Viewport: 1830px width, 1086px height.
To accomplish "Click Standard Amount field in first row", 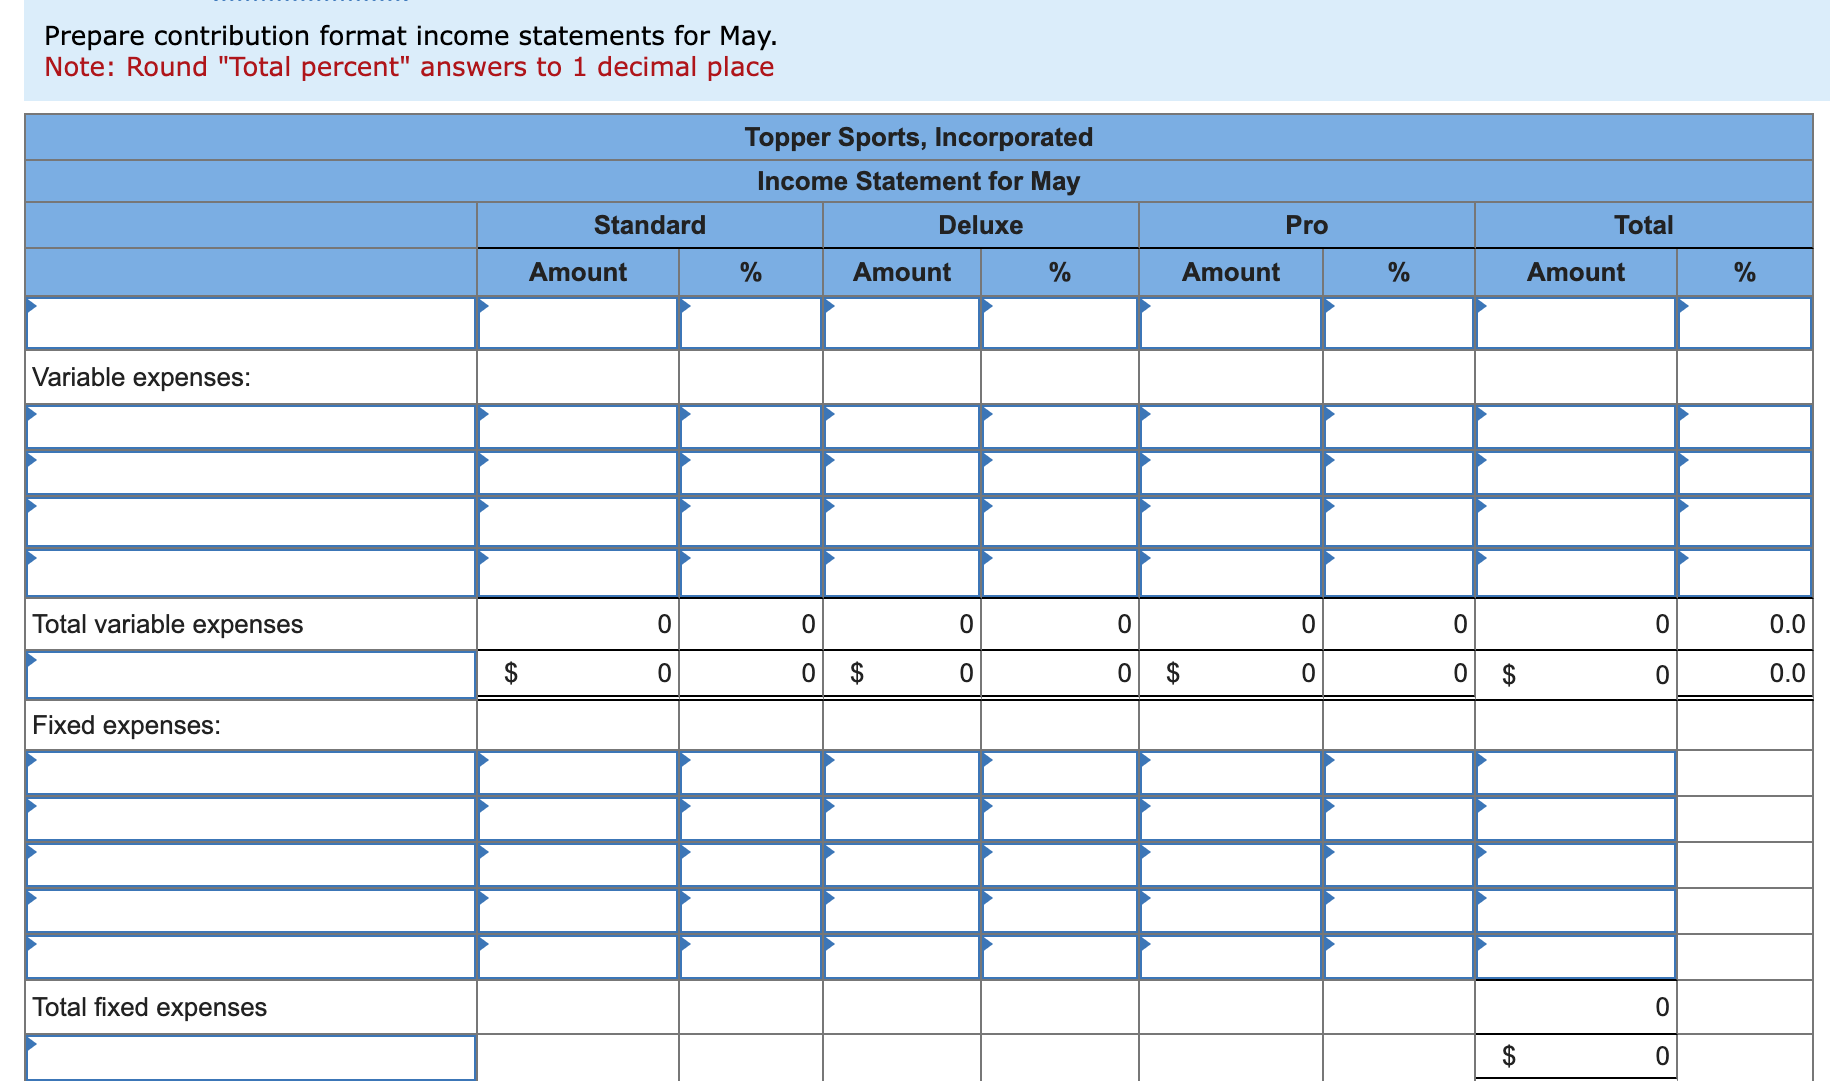I will click(578, 323).
